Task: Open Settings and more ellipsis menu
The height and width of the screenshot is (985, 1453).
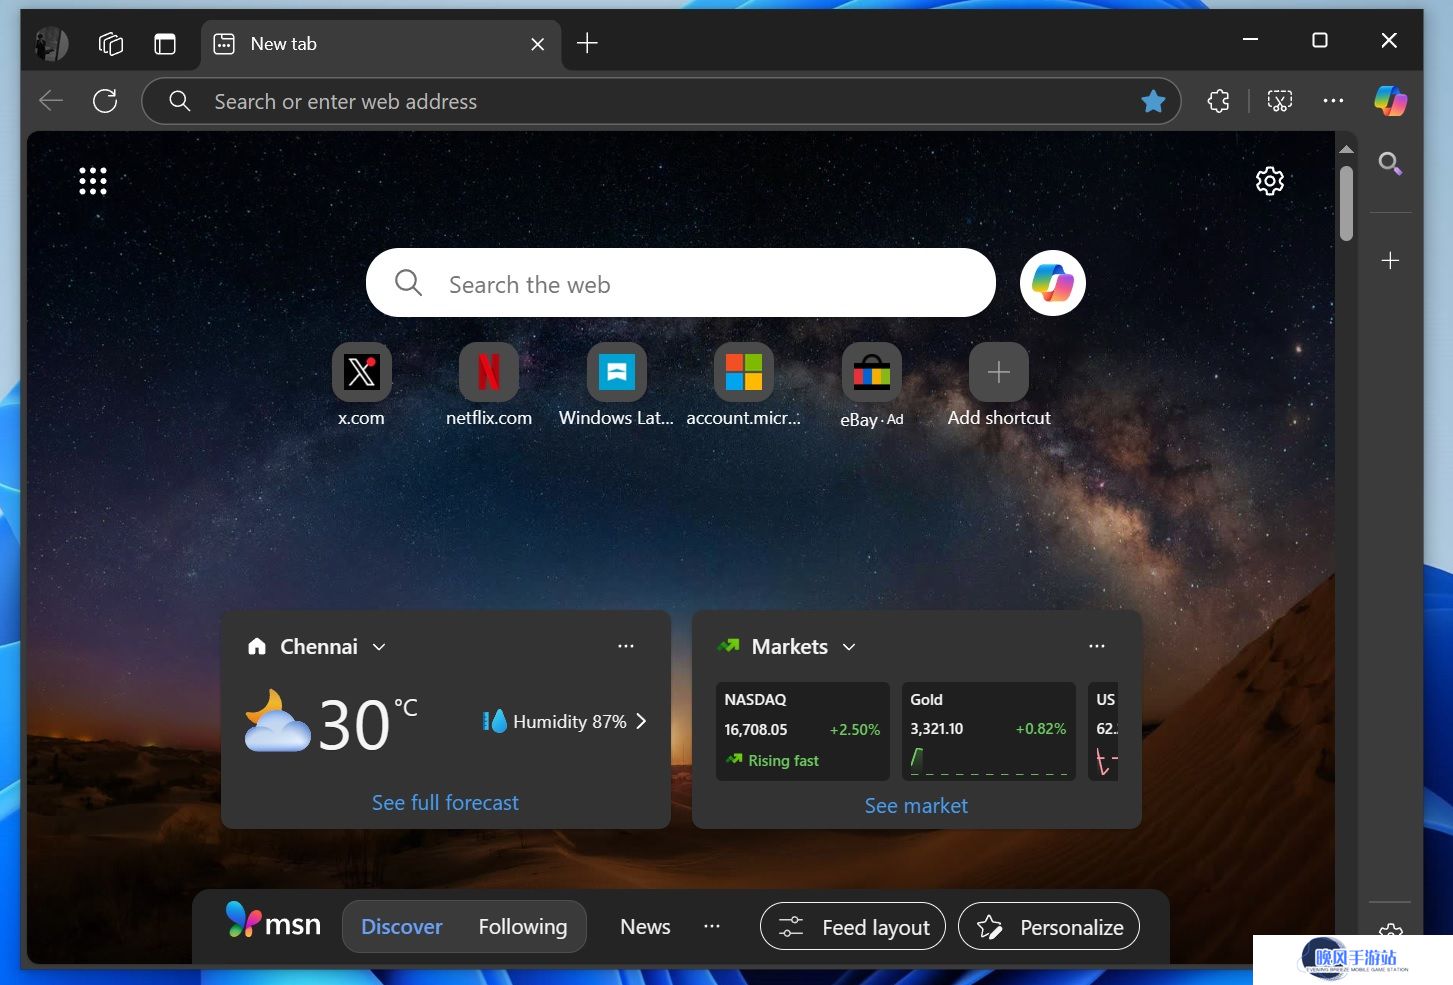Action: click(1333, 100)
